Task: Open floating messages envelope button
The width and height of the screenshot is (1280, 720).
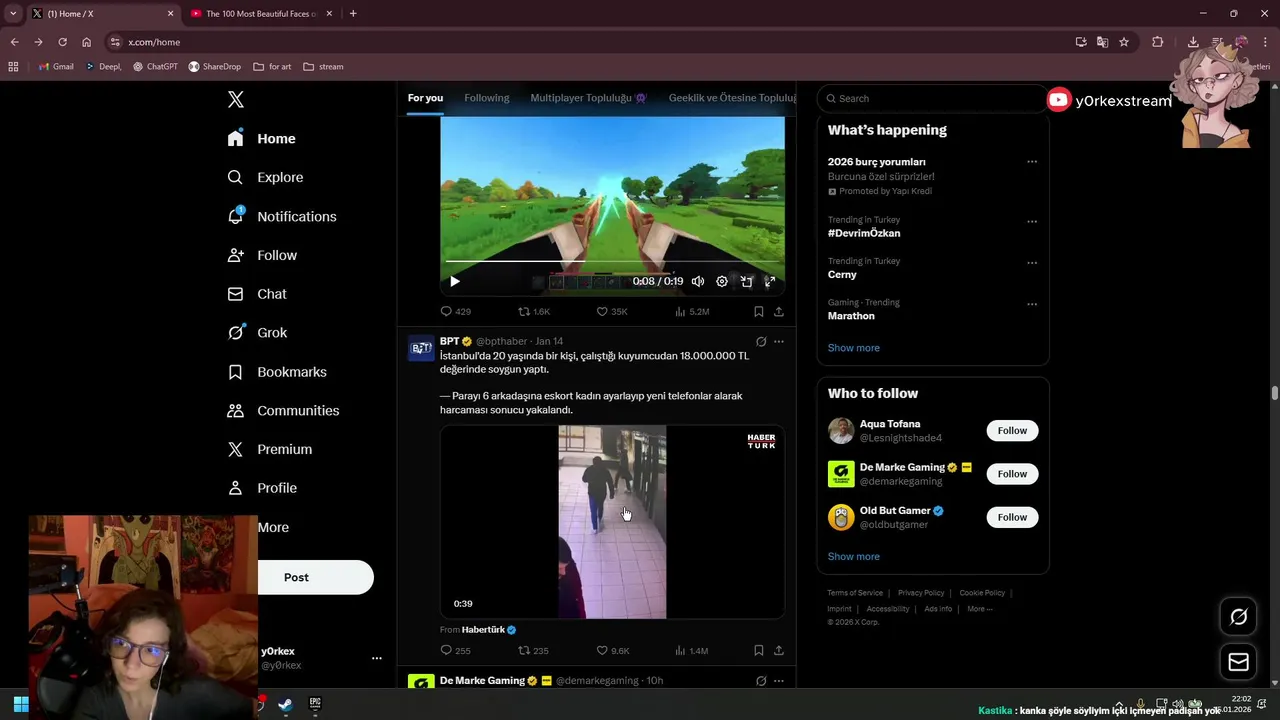Action: [x=1238, y=662]
